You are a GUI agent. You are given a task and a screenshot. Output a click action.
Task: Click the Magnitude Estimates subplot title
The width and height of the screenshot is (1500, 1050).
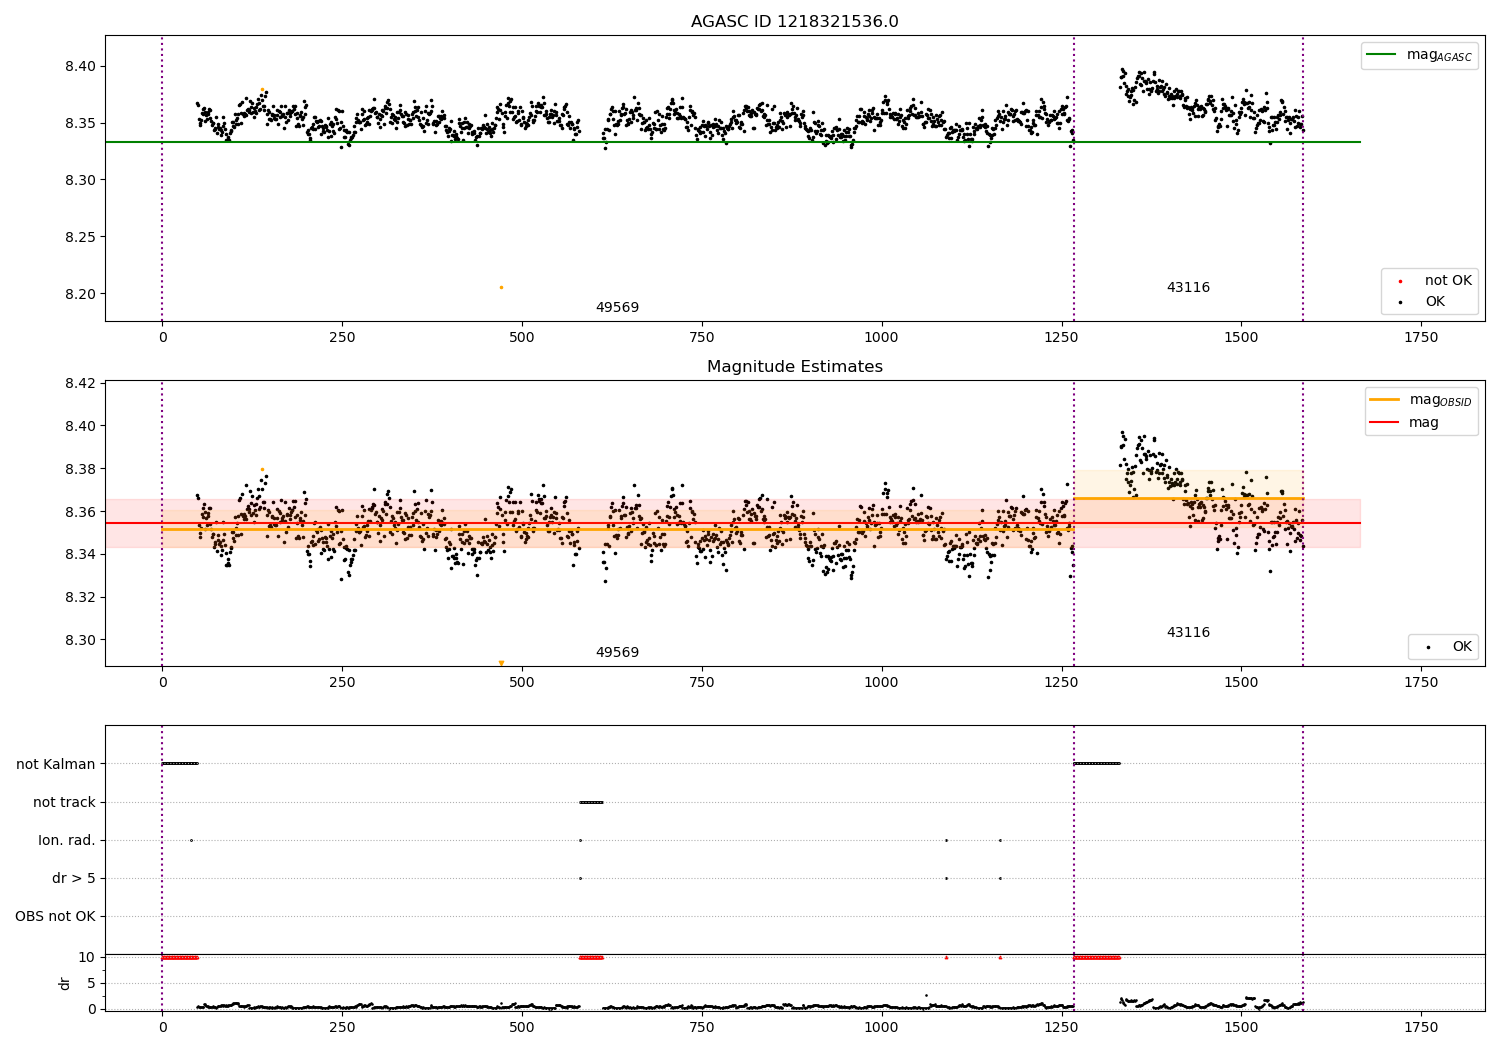pyautogui.click(x=794, y=367)
